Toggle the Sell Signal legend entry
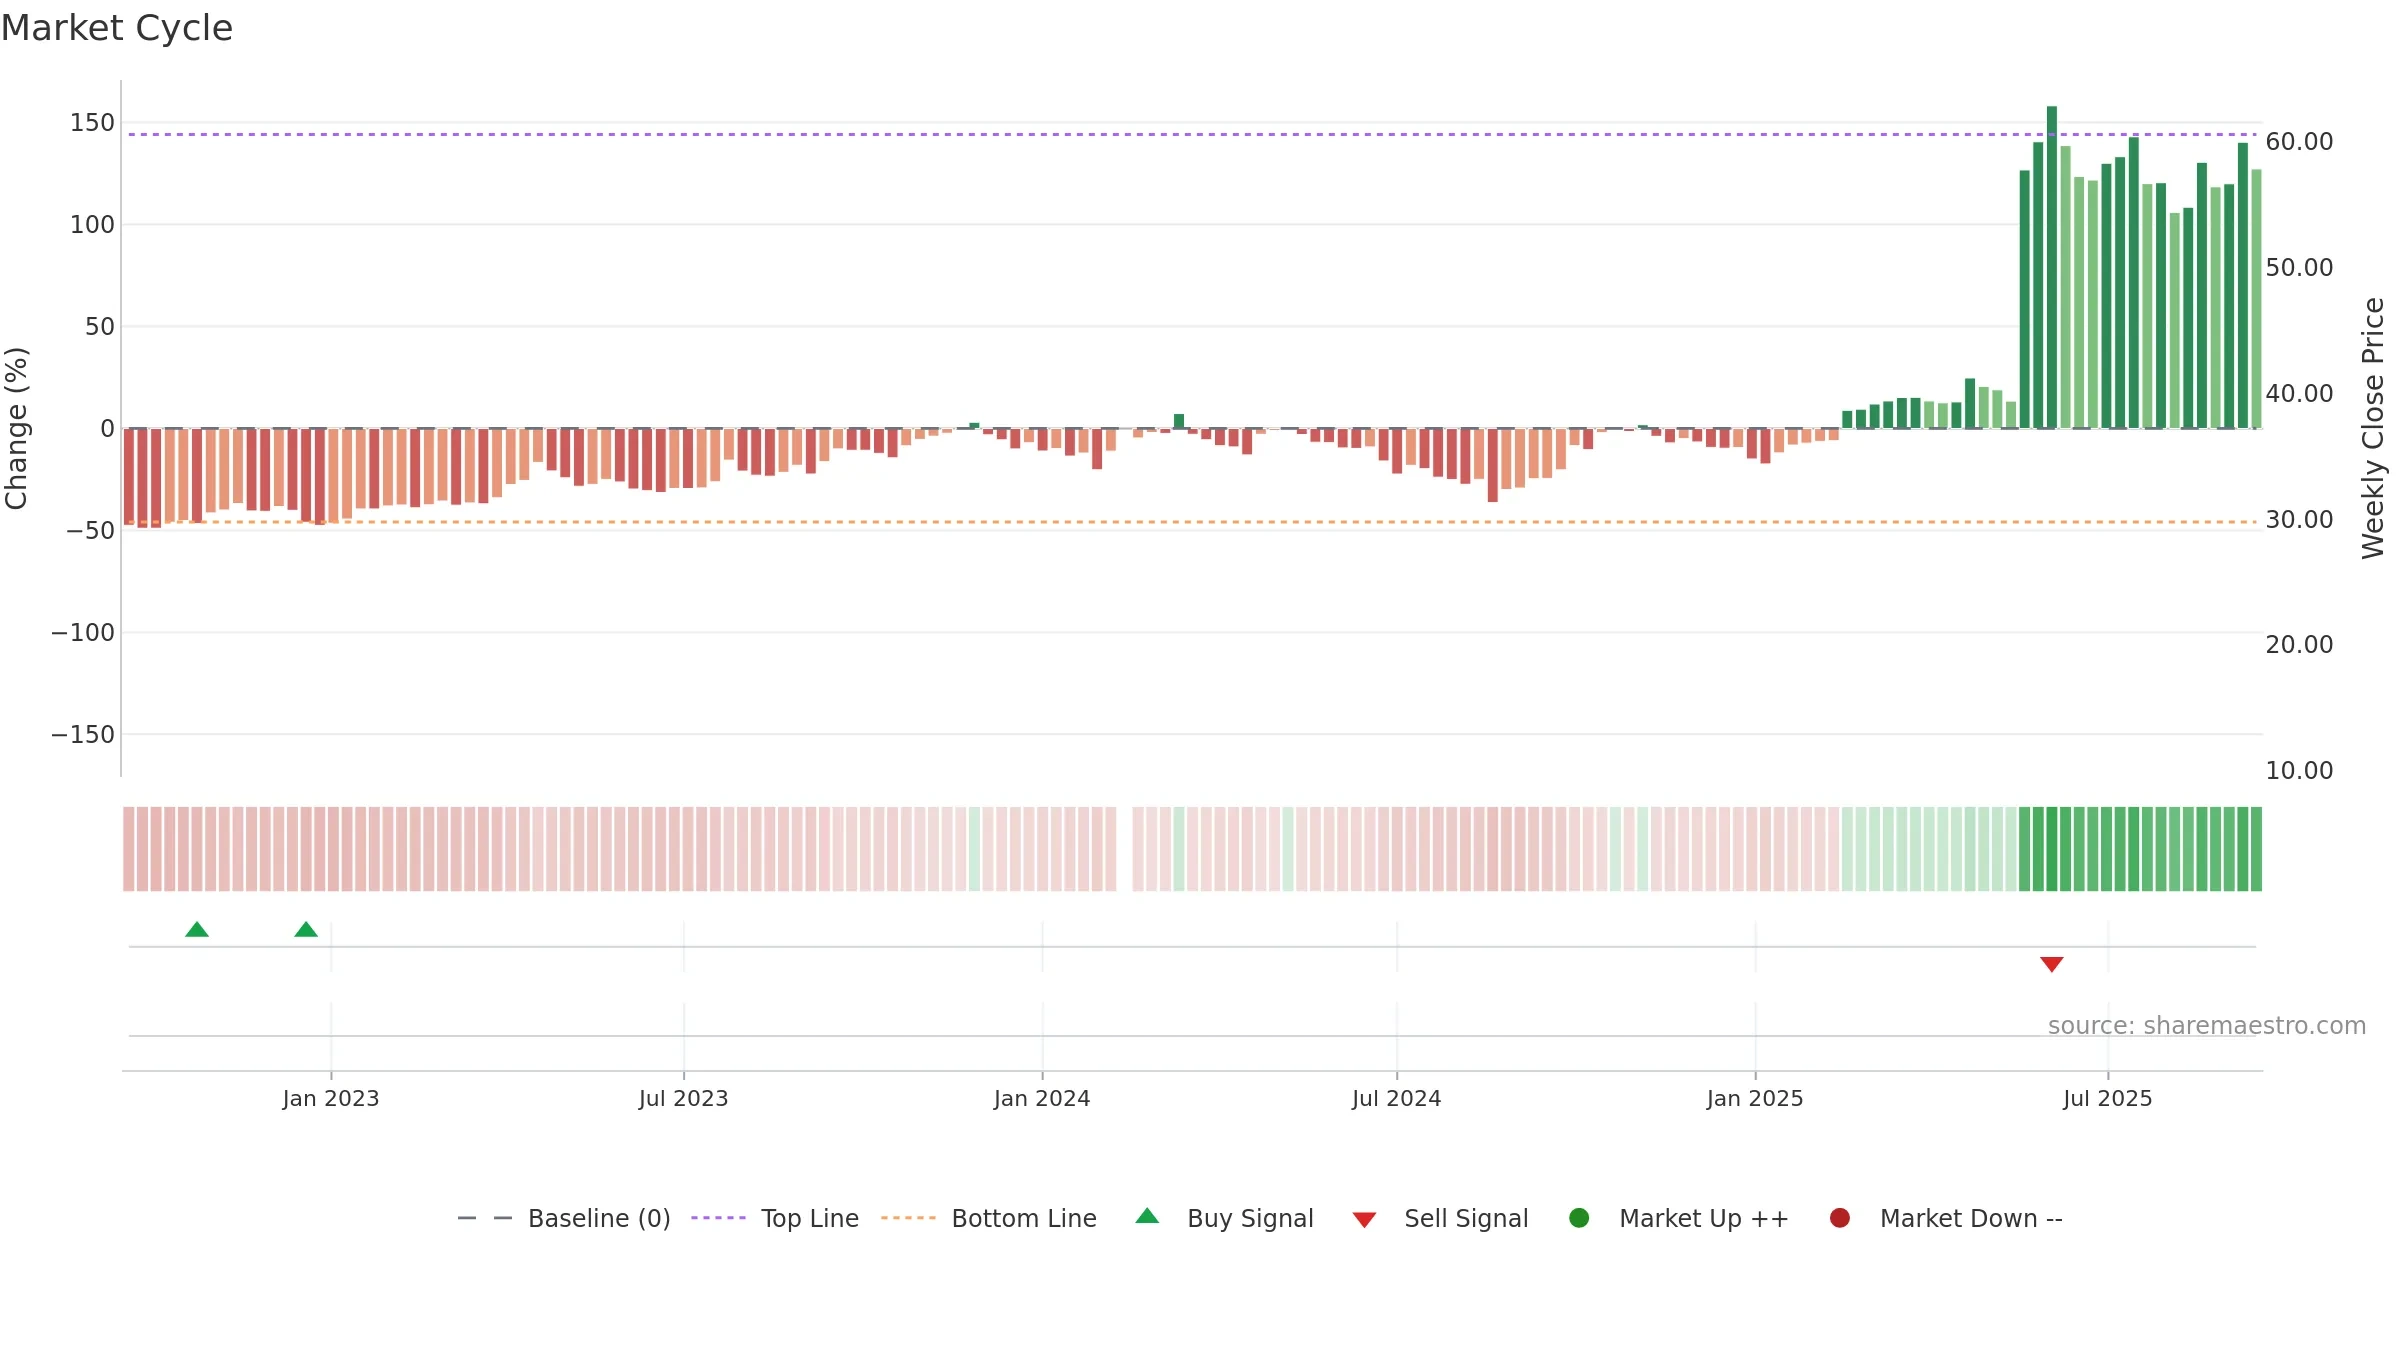 tap(1440, 1218)
